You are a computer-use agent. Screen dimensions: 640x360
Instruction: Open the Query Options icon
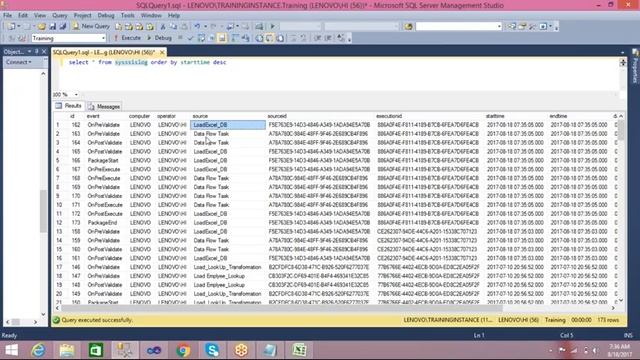(x=211, y=38)
